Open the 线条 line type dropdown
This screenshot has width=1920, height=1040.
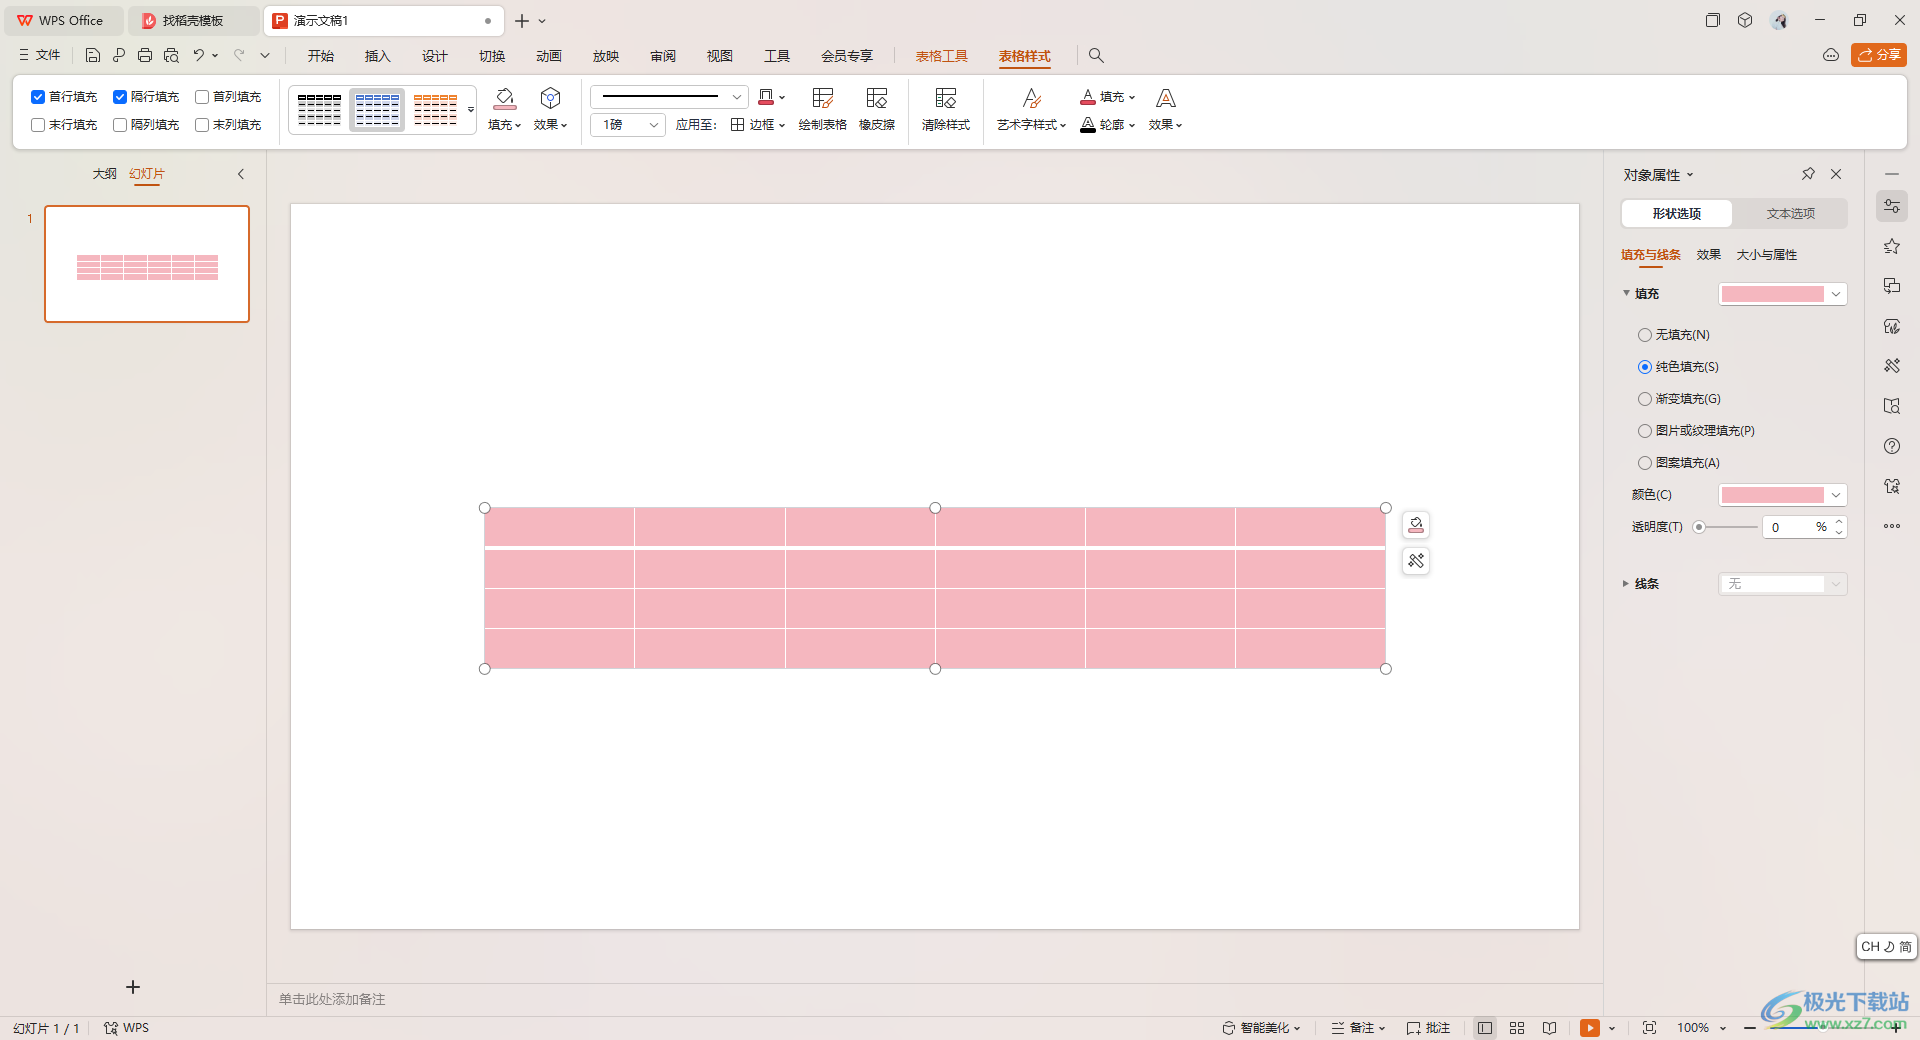(x=1783, y=584)
